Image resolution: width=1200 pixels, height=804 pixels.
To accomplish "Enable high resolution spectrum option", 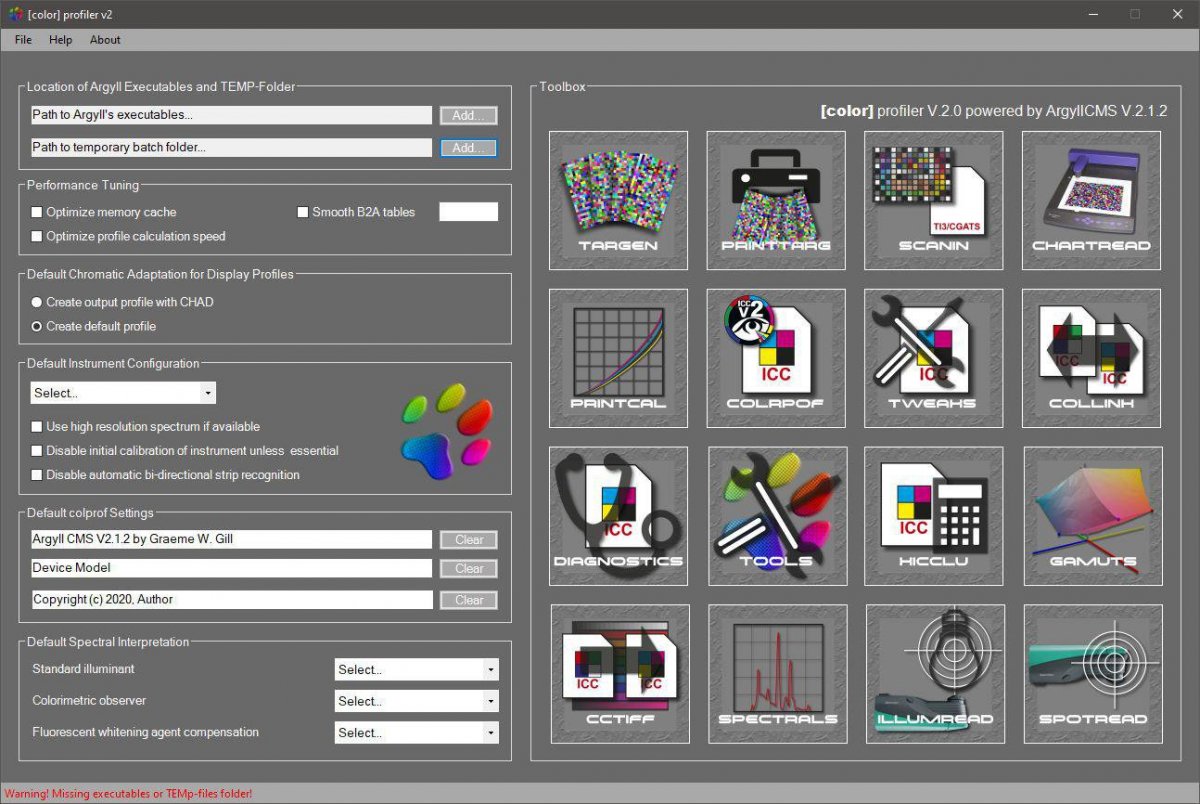I will click(38, 427).
